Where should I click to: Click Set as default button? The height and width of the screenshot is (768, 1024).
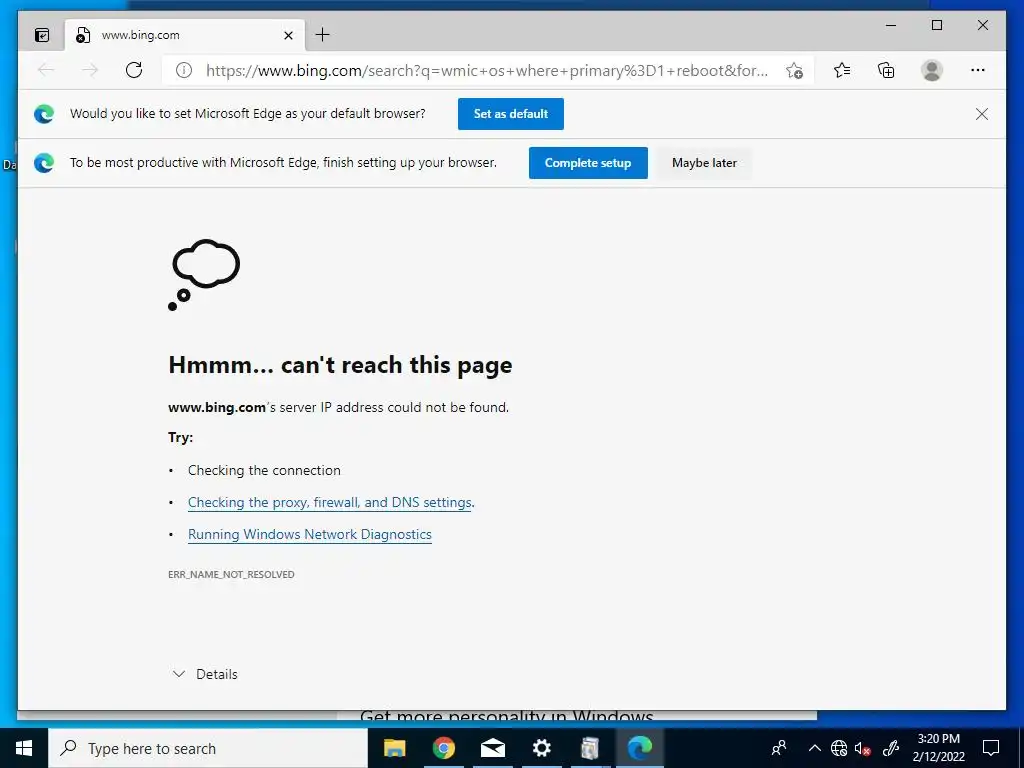pyautogui.click(x=511, y=114)
